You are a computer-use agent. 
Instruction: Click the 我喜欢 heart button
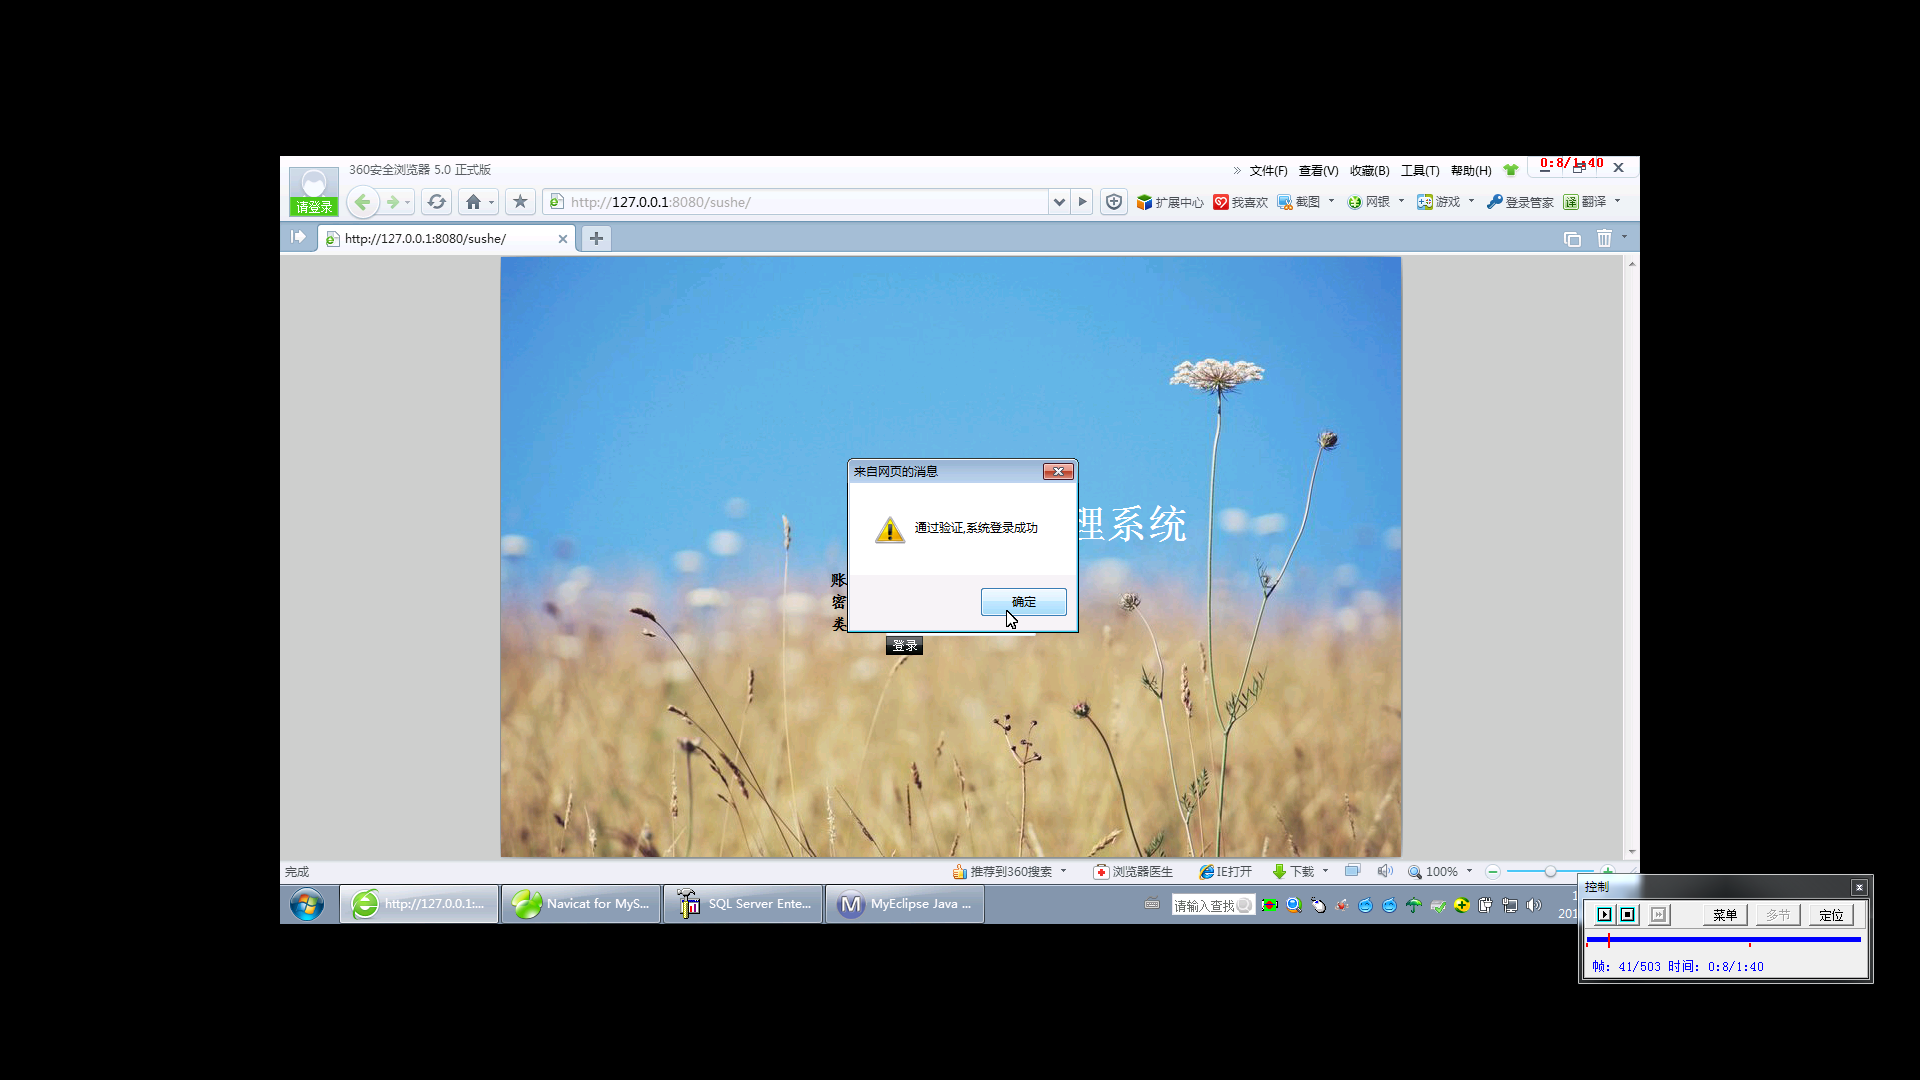click(x=1240, y=202)
